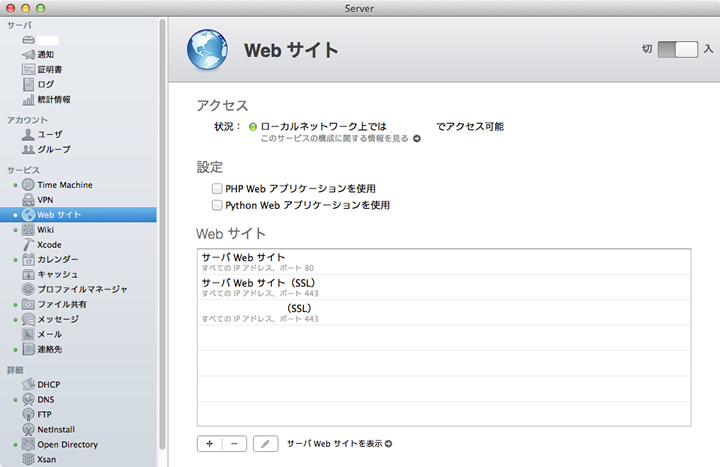Select the ファイル共有 file sharing icon

pos(28,304)
